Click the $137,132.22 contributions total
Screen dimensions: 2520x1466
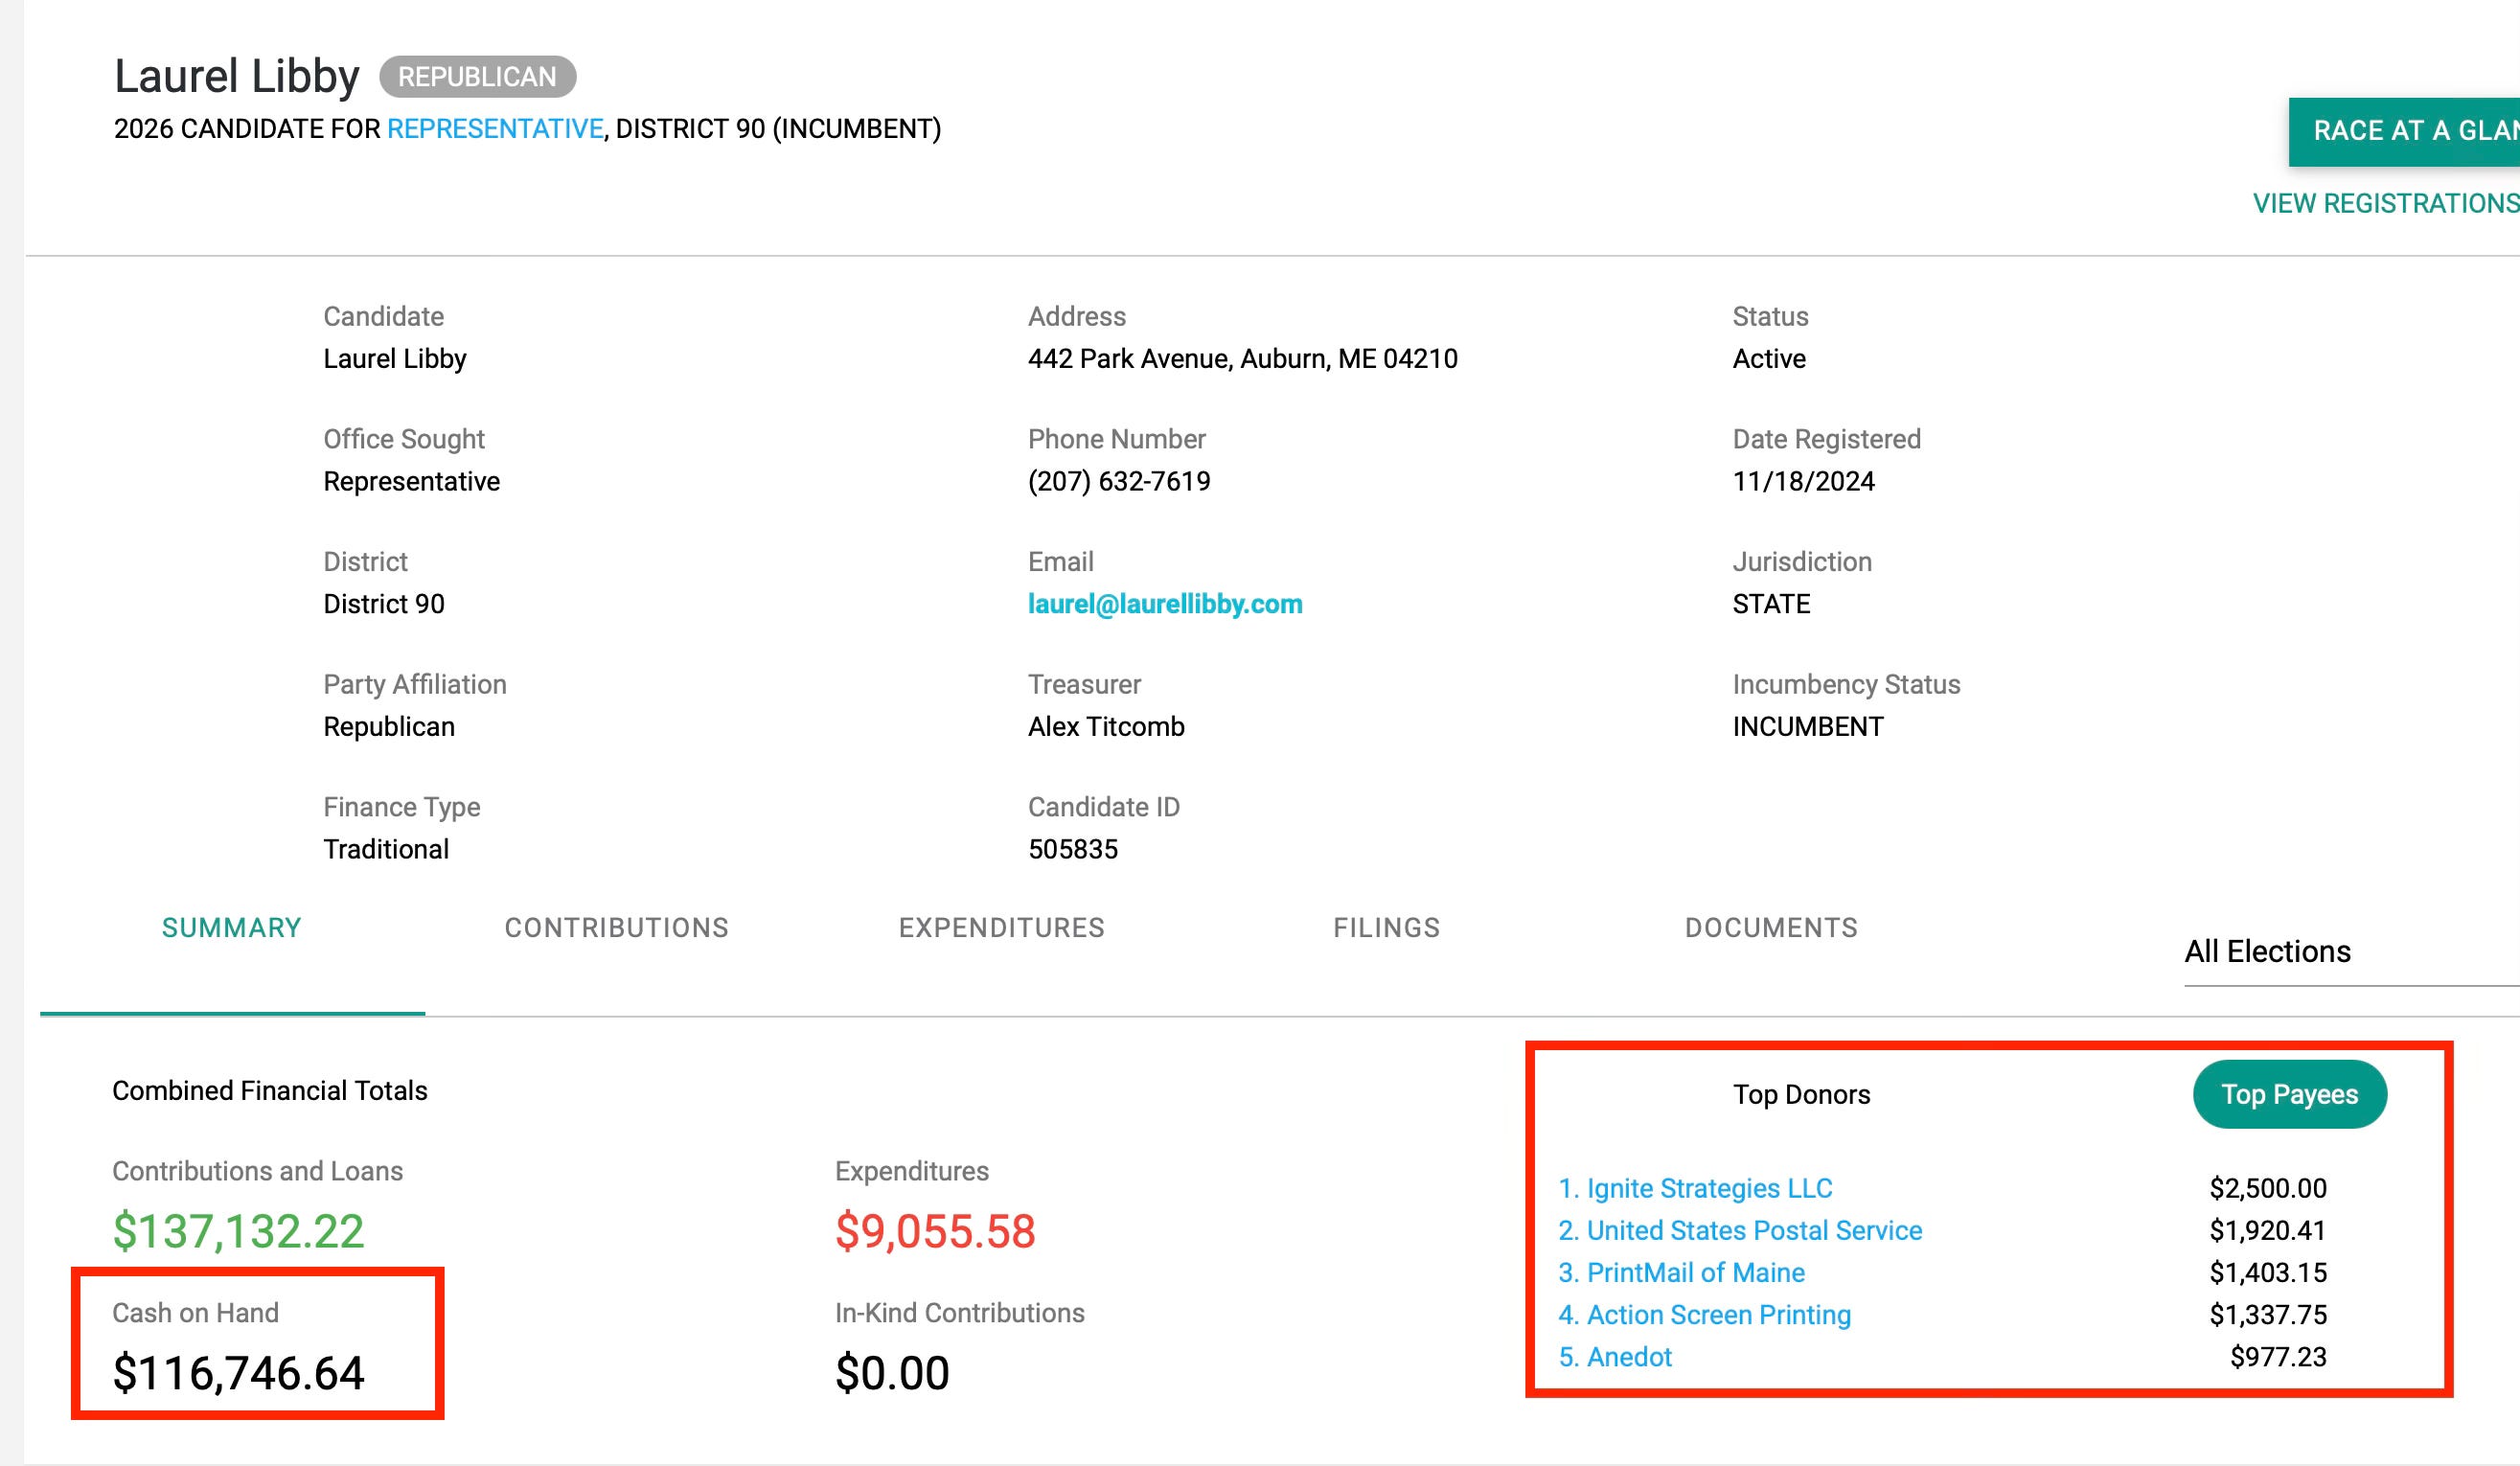238,1231
